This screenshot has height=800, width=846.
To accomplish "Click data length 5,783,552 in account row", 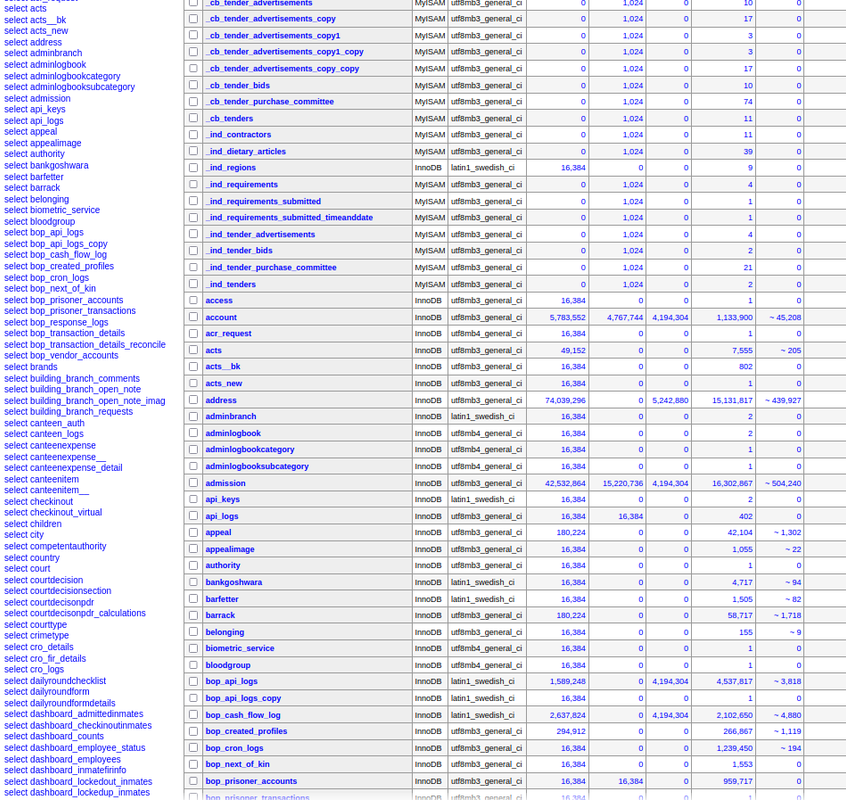I will (568, 318).
